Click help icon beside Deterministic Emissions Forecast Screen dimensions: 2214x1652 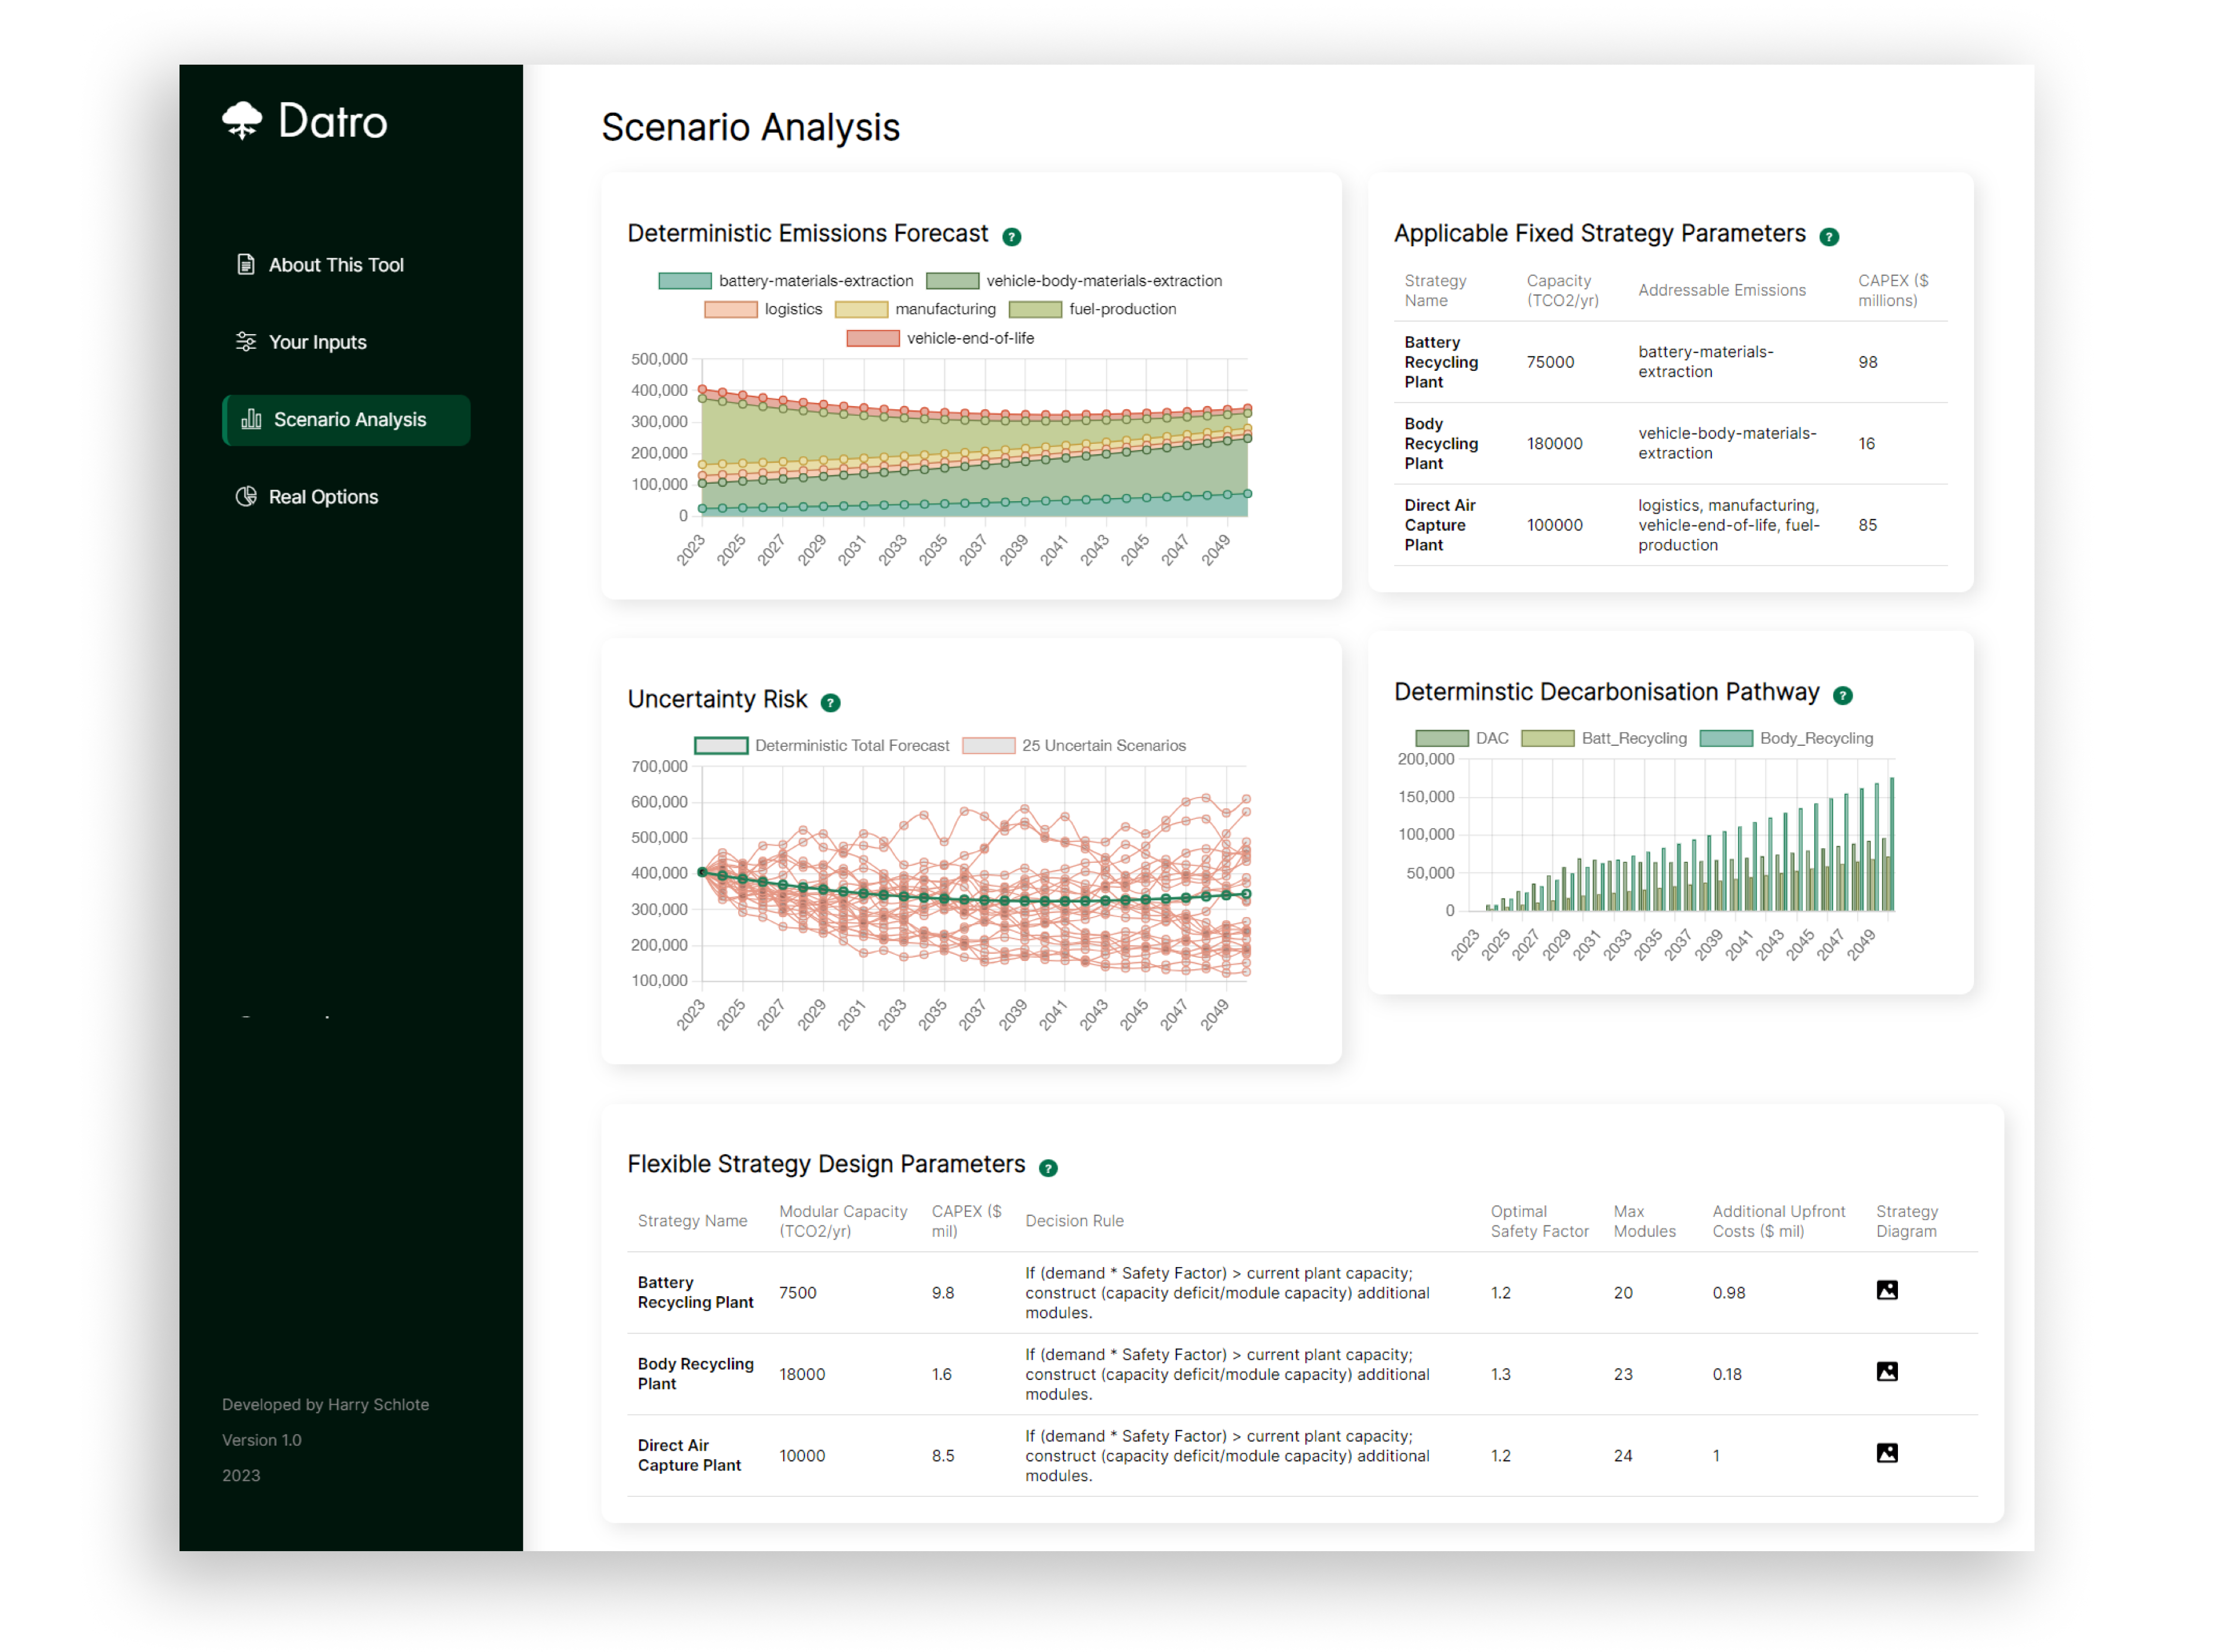pos(1011,237)
